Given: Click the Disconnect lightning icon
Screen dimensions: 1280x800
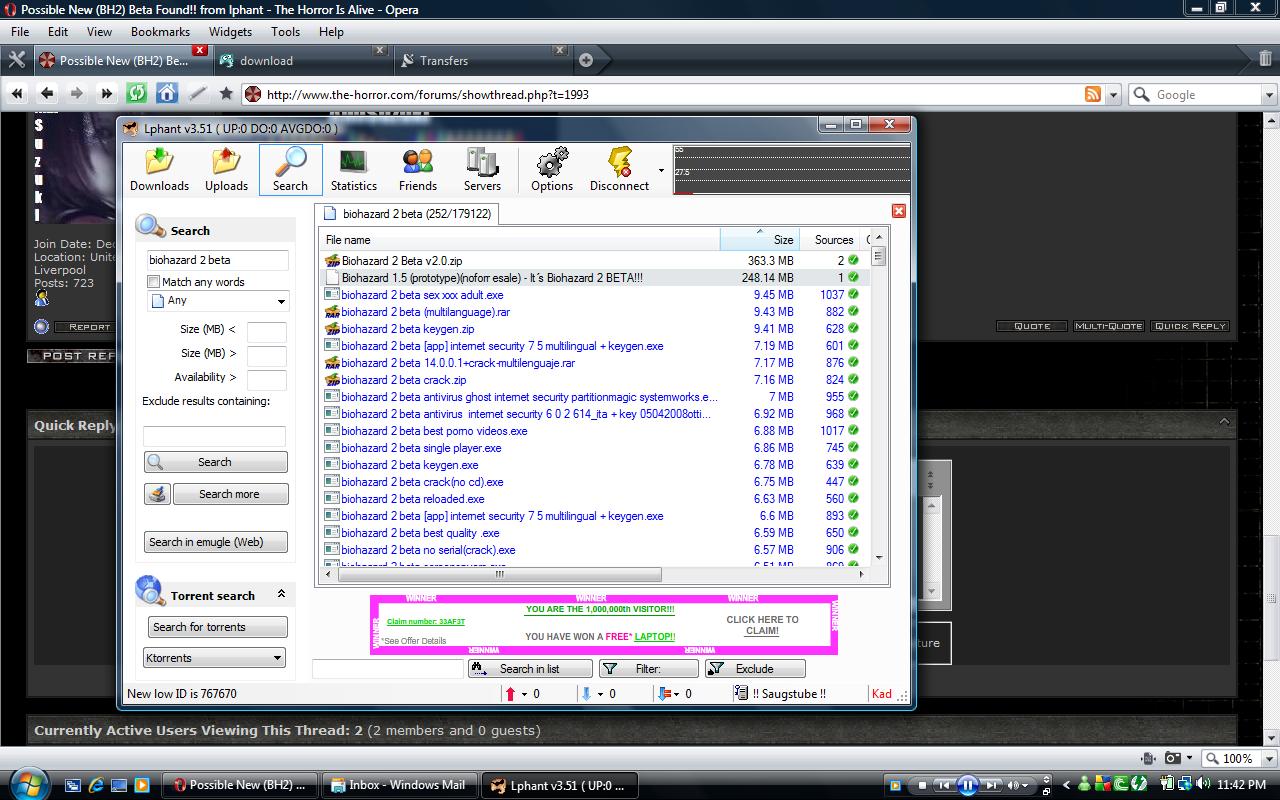Looking at the screenshot, I should tap(619, 169).
